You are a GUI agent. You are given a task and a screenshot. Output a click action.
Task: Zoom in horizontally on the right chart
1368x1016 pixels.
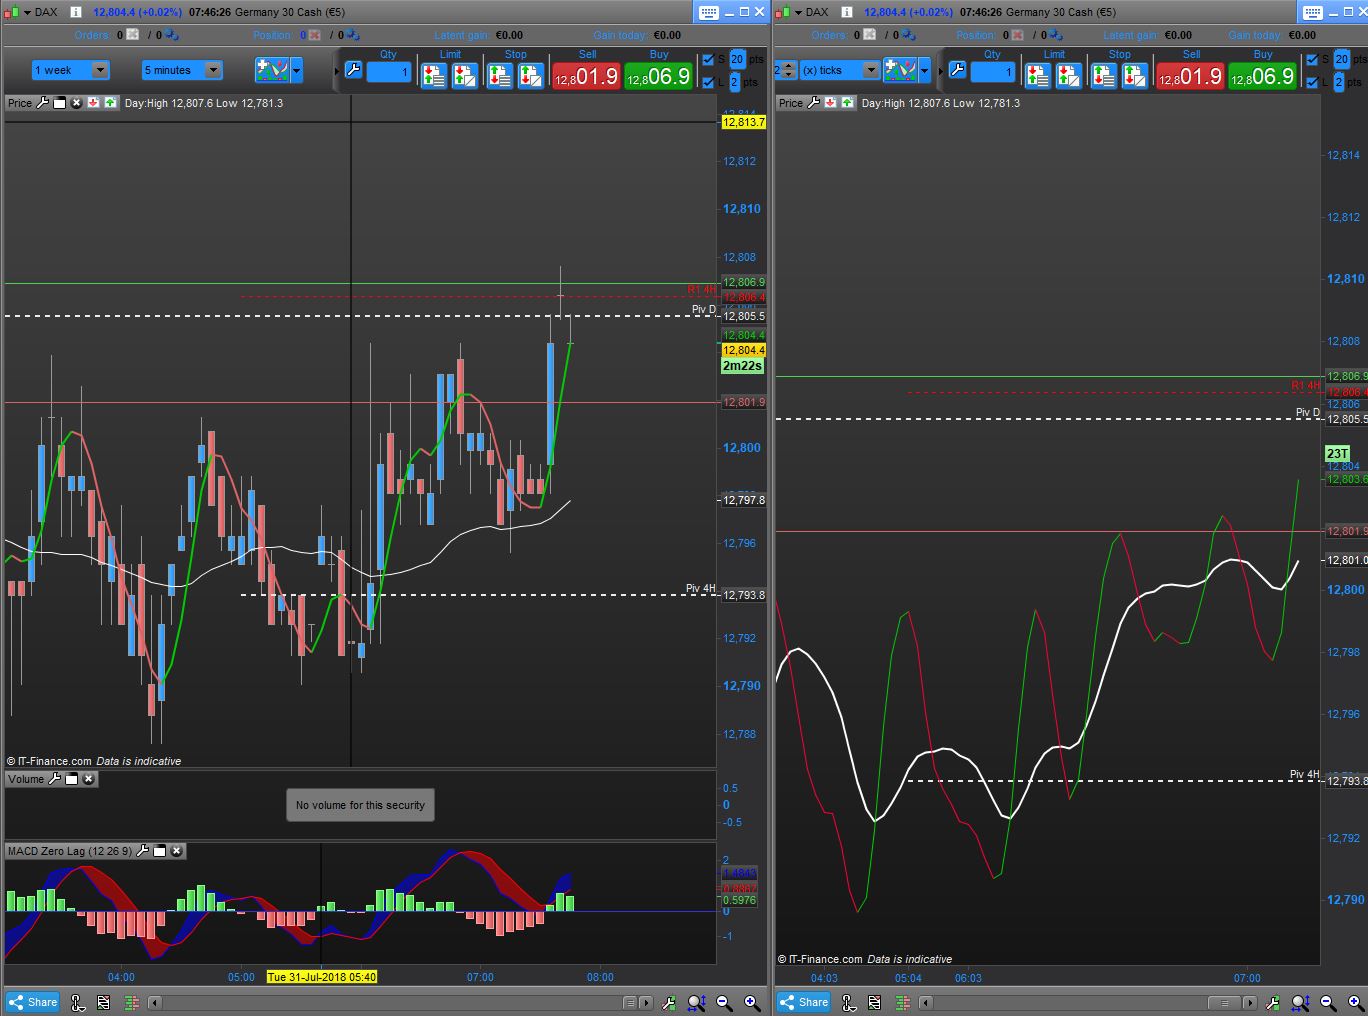click(x=1356, y=1002)
